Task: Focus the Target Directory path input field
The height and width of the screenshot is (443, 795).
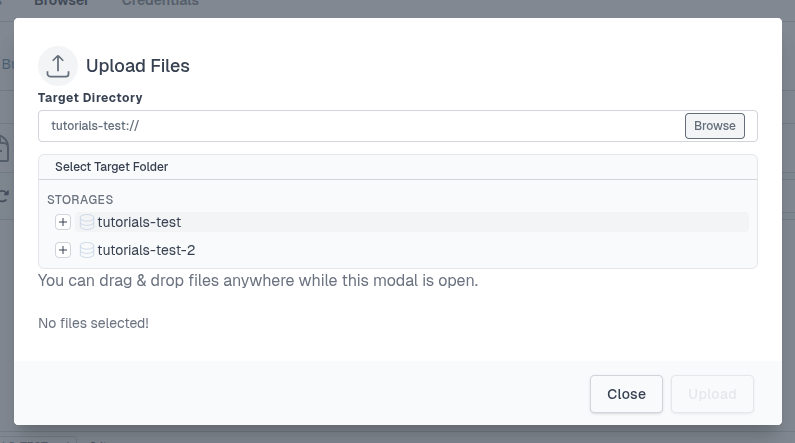Action: (x=360, y=126)
